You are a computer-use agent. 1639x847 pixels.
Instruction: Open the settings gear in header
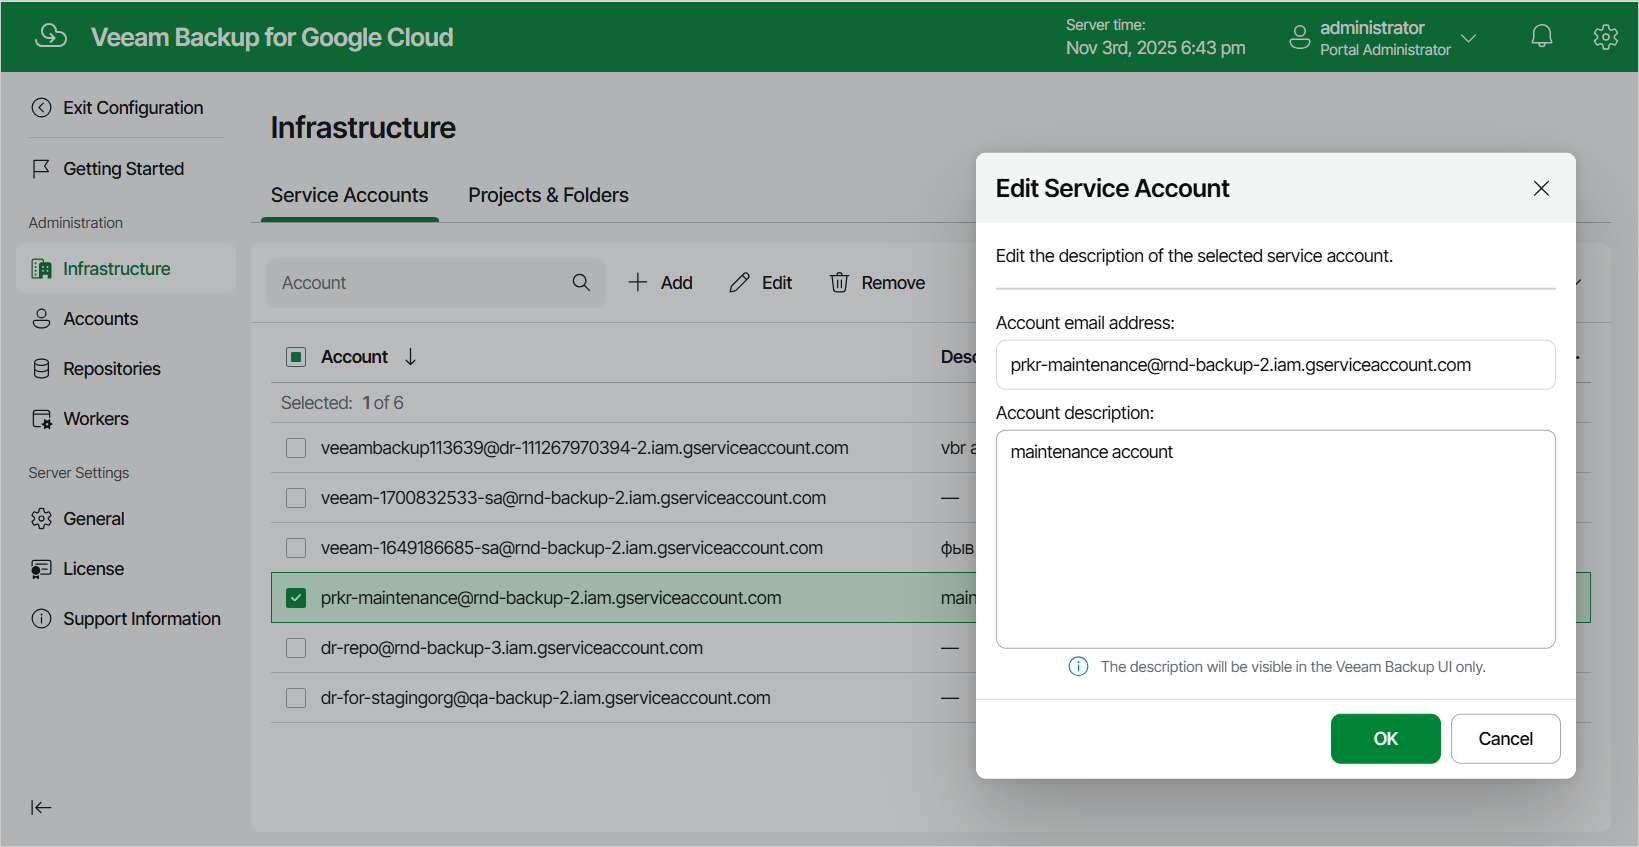(x=1606, y=37)
